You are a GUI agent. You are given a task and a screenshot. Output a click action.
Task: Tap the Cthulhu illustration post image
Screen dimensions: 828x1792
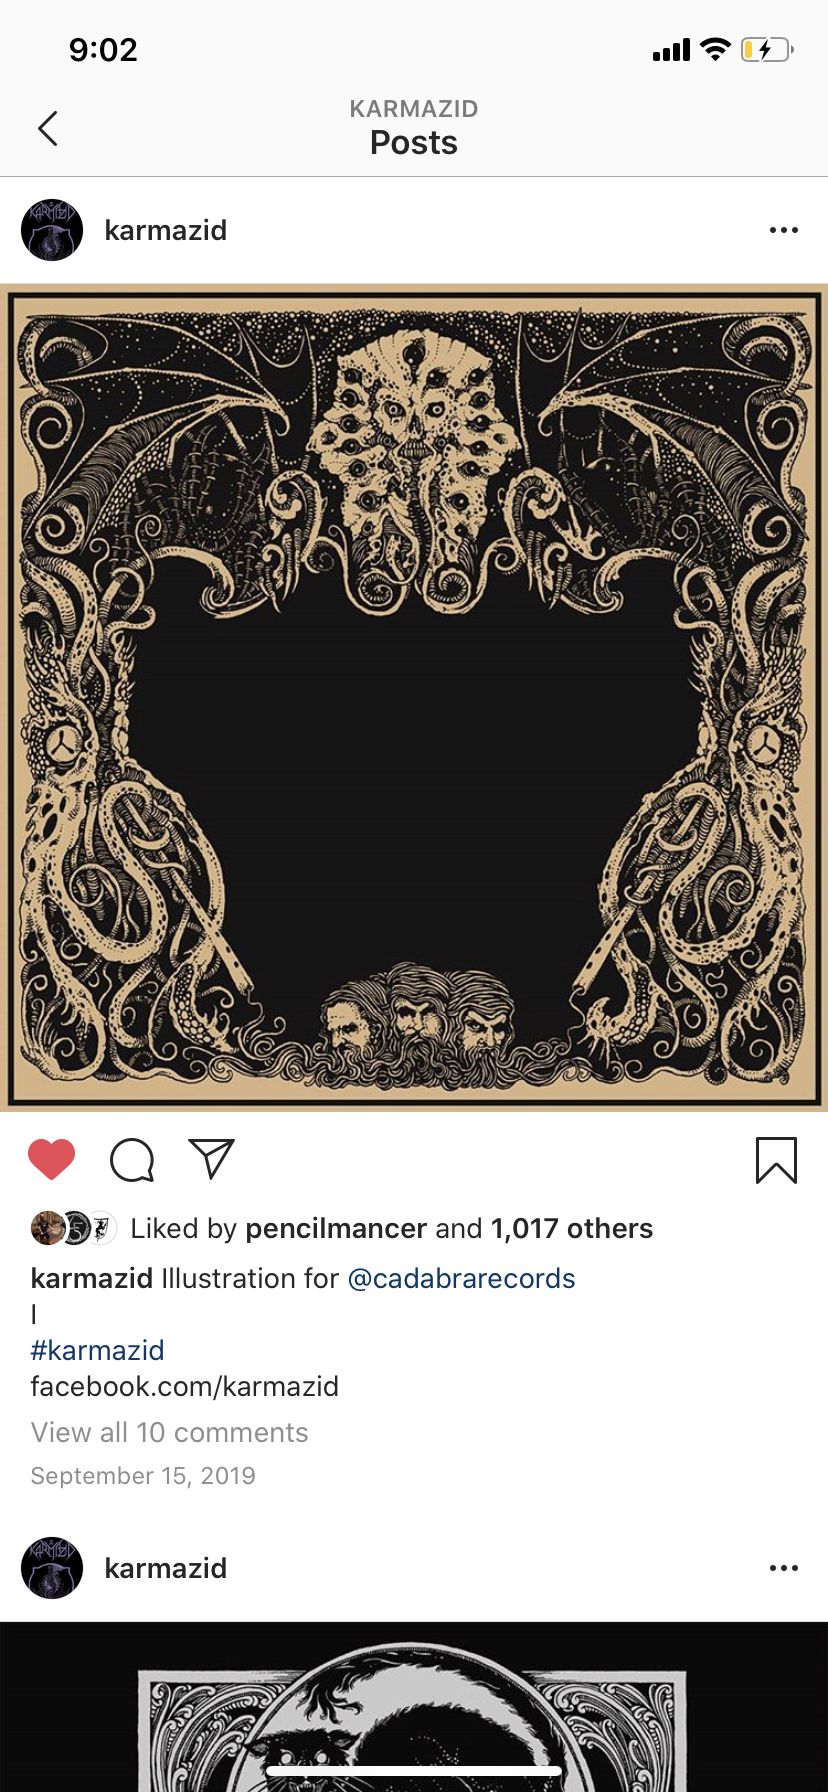(x=414, y=697)
